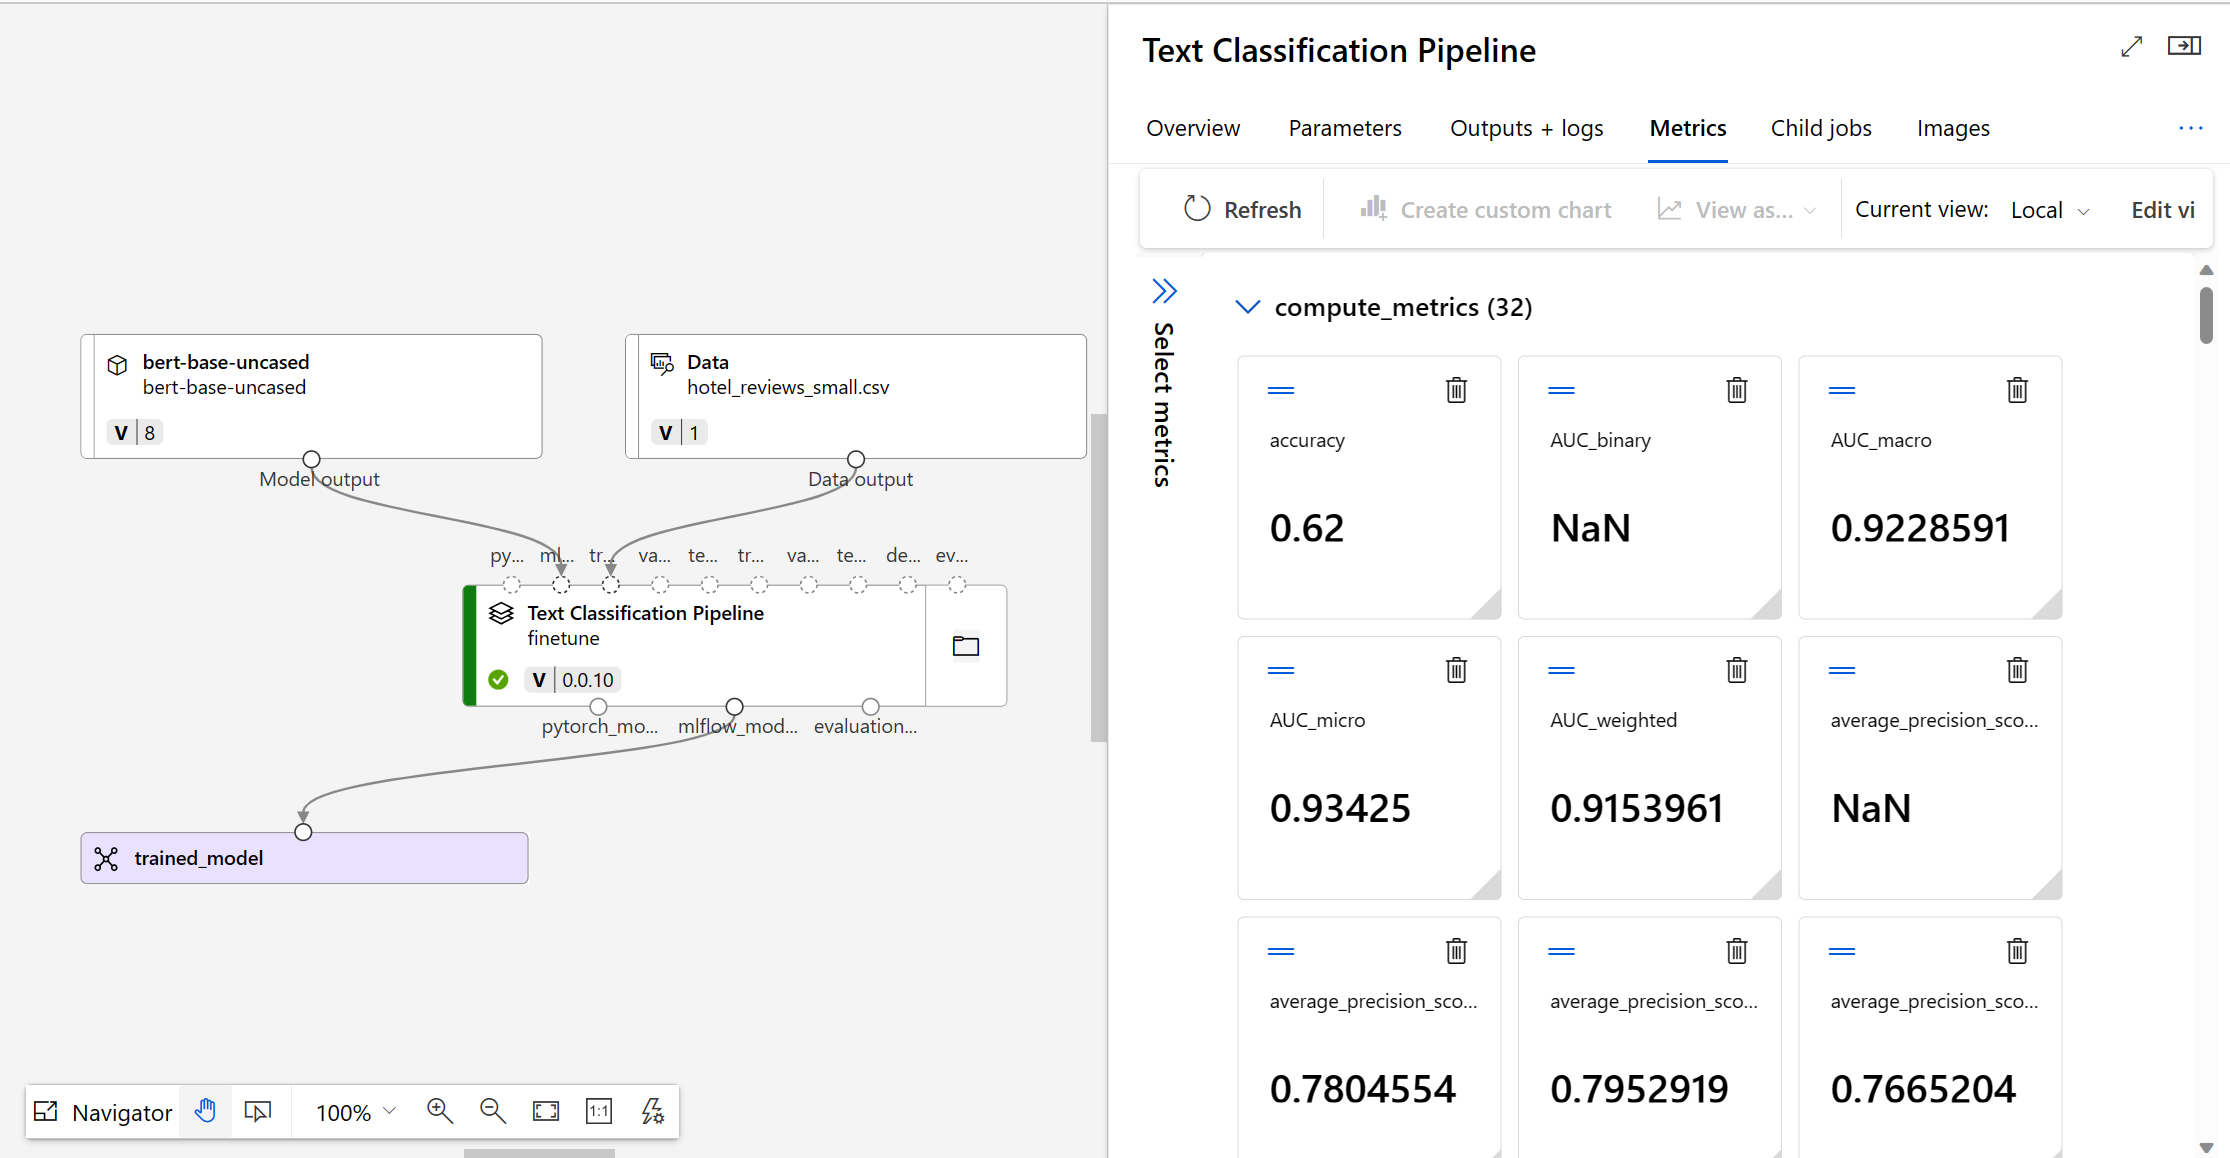Reset canvas zoom to 1:1
2230x1158 pixels.
tap(599, 1111)
